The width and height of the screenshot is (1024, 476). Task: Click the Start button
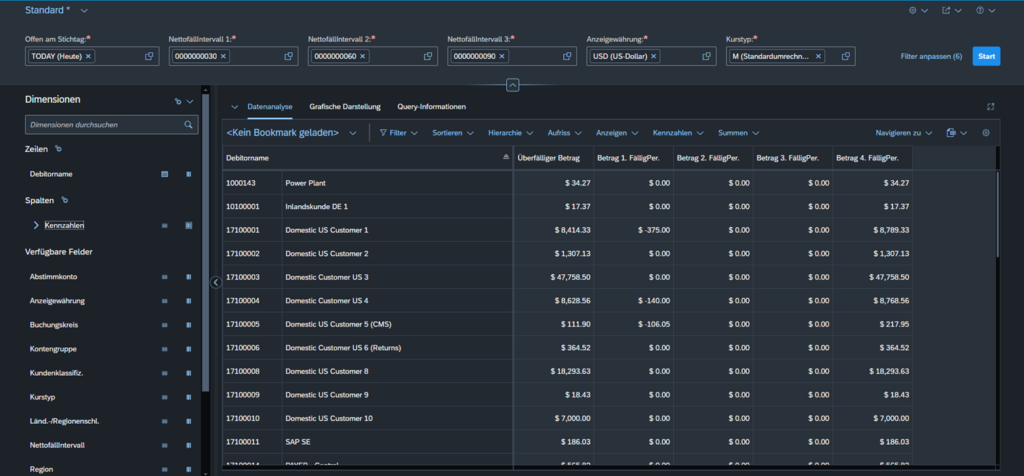click(986, 56)
